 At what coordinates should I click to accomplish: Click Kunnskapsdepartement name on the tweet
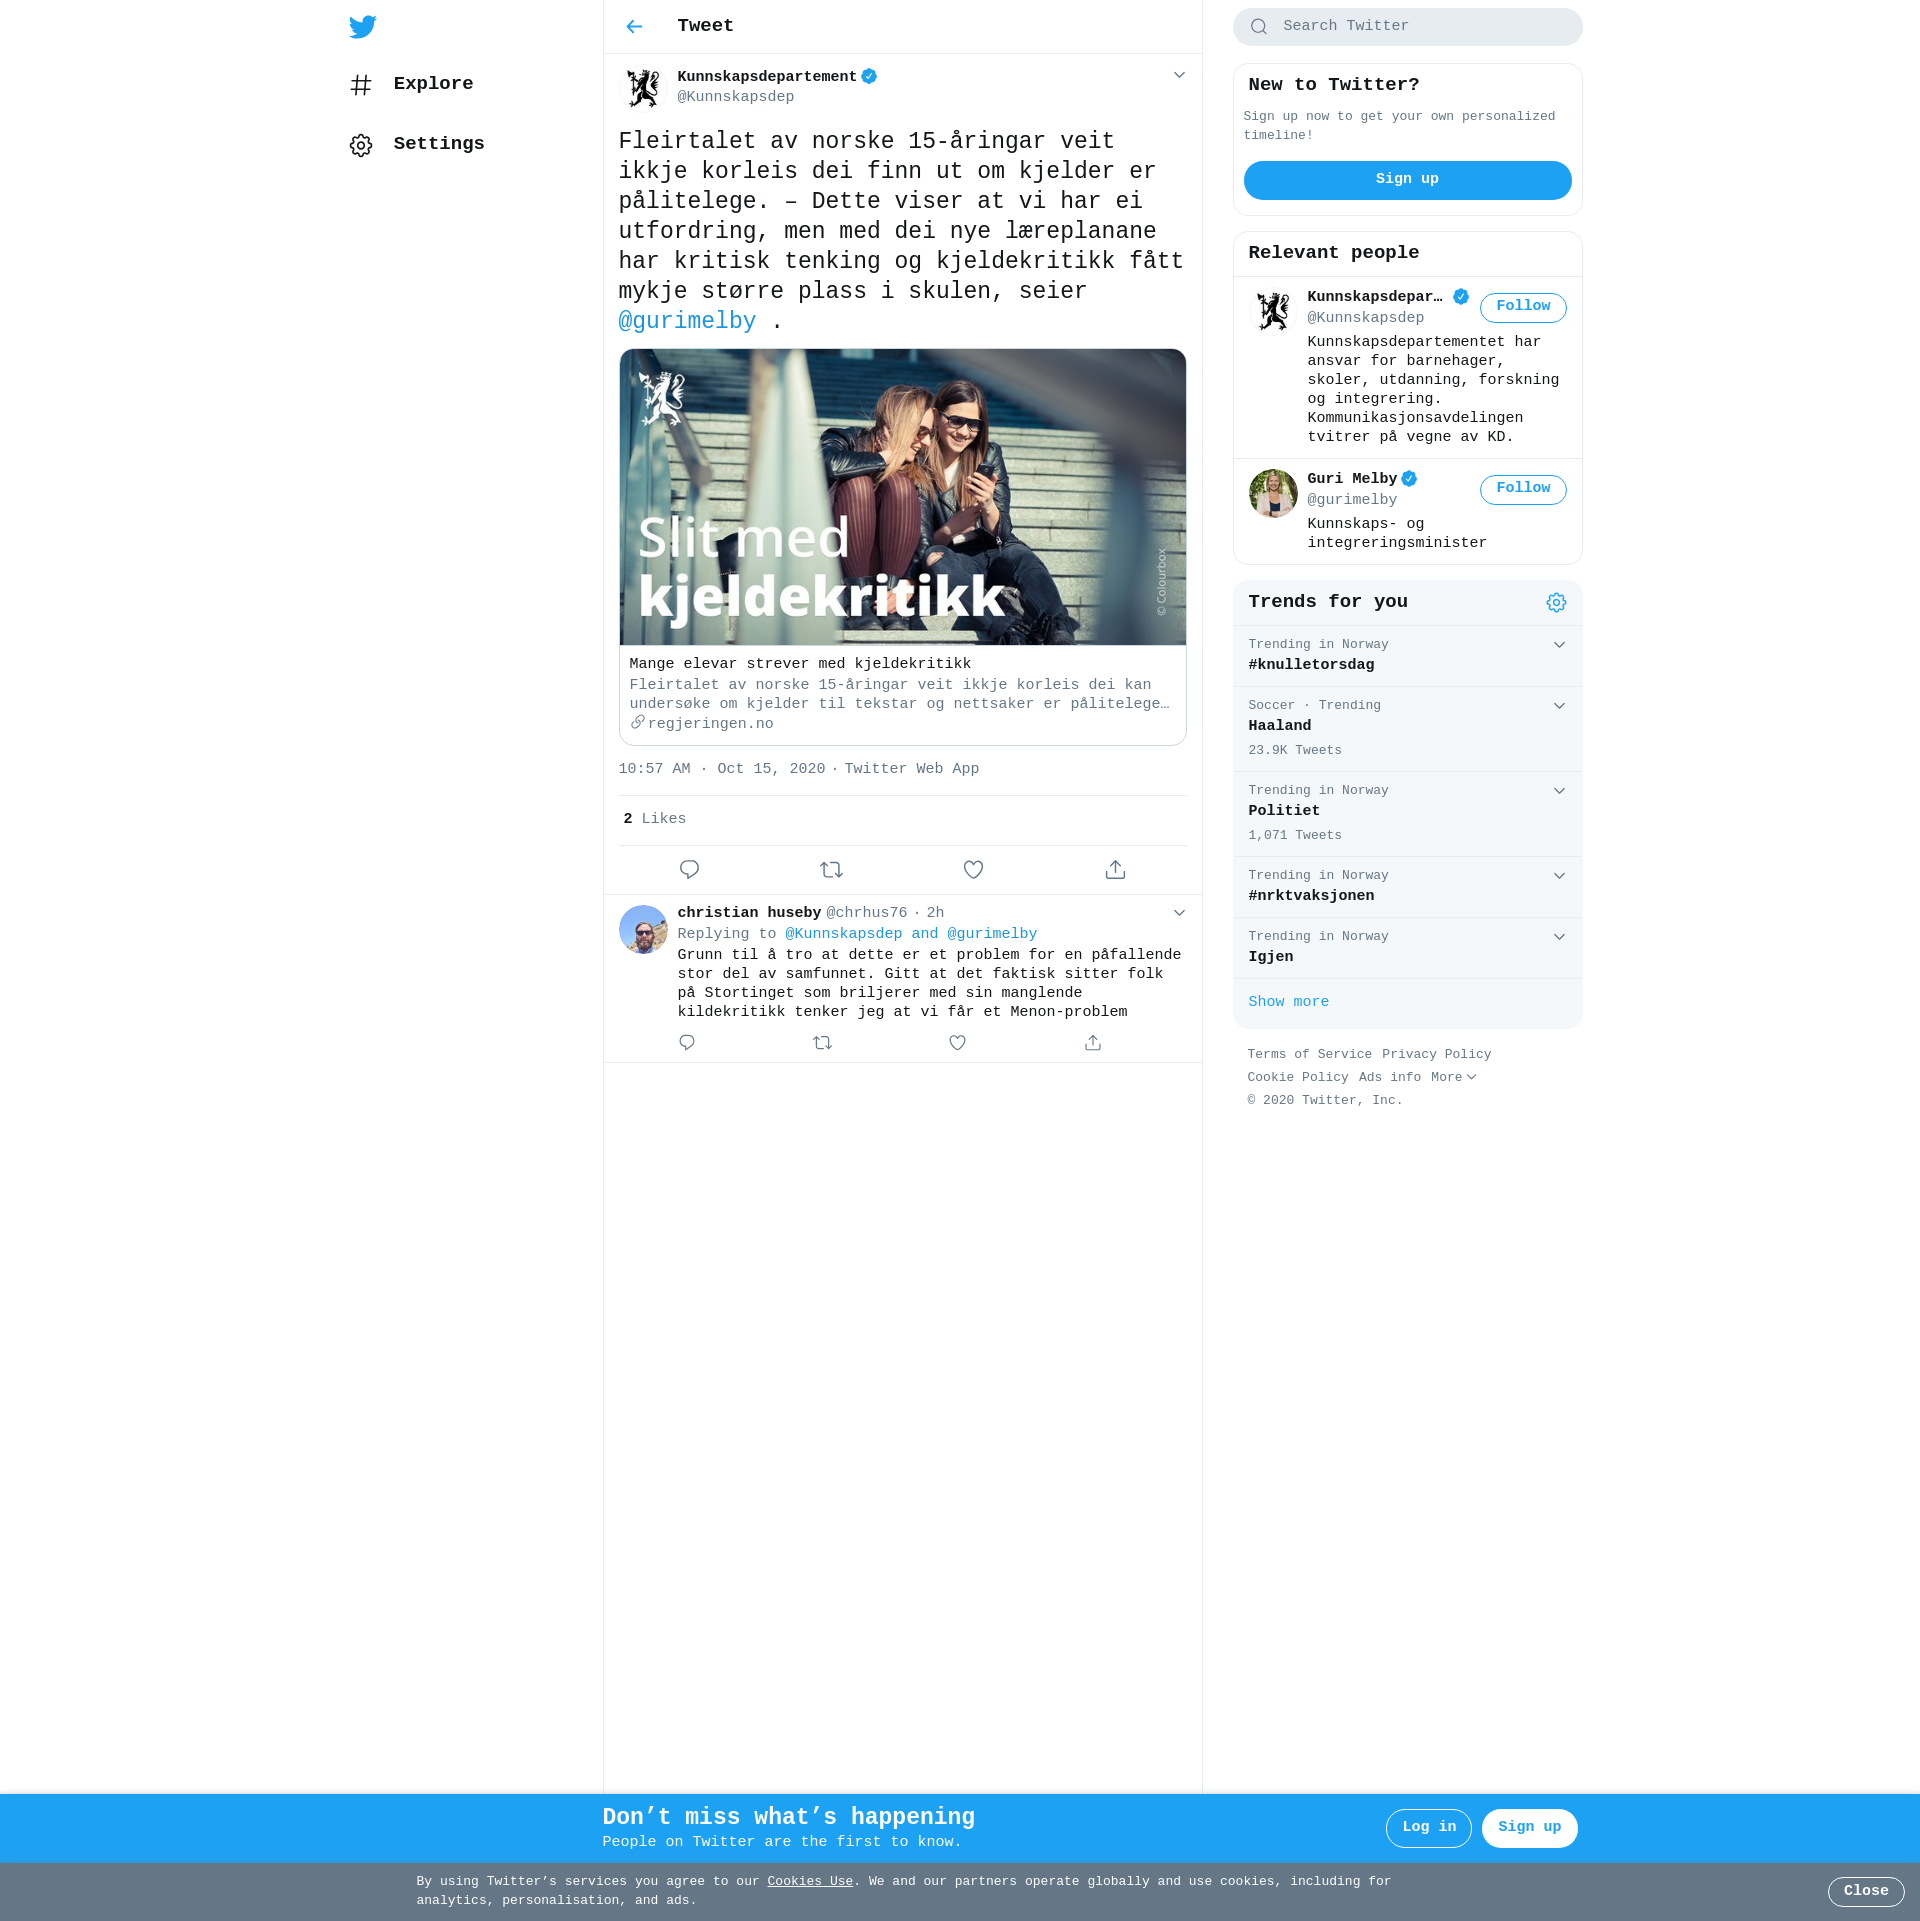point(766,77)
